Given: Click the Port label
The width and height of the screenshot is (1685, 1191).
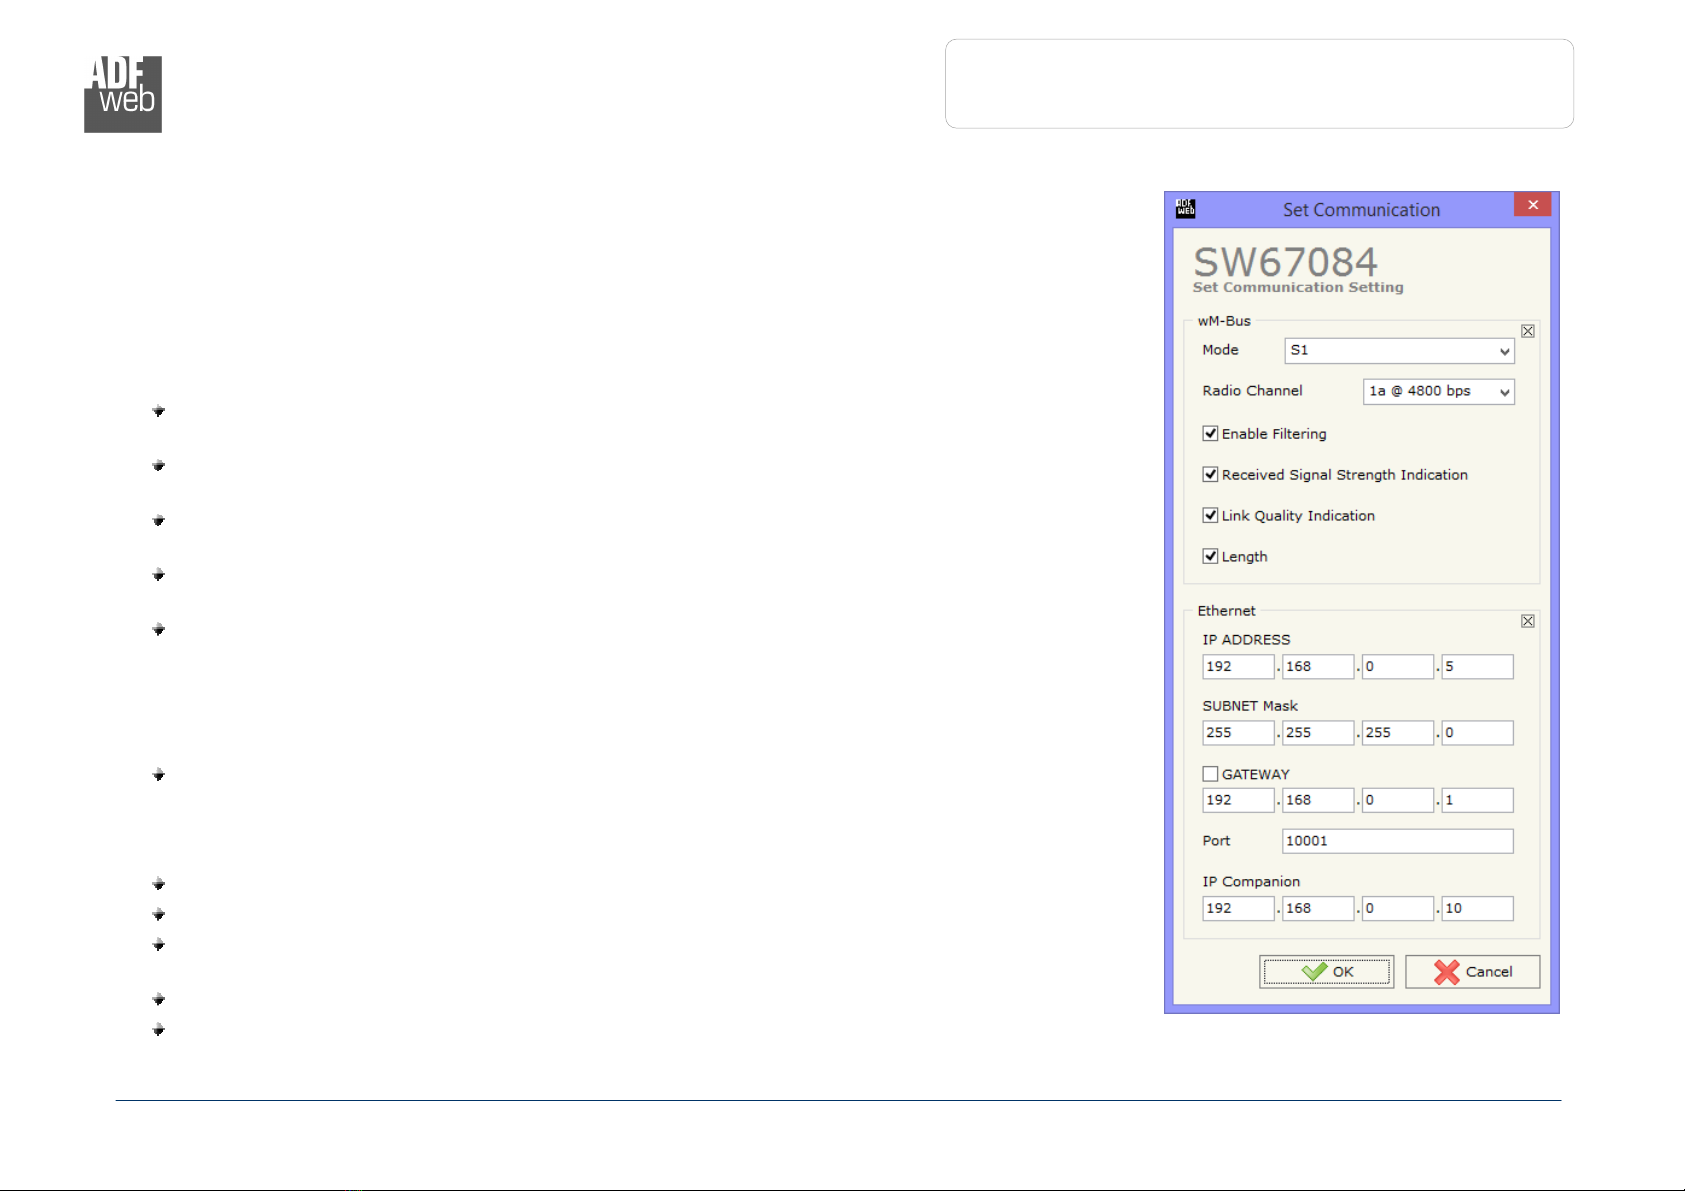Looking at the screenshot, I should click(x=1216, y=841).
